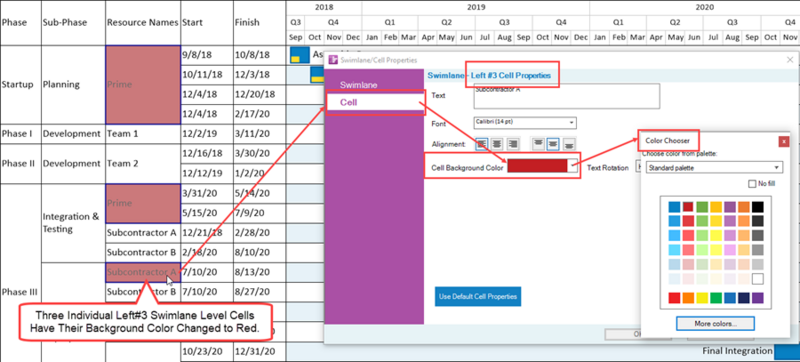Click the Swimlane/Cell Properties title bar app icon
800x362 pixels.
tap(334, 60)
